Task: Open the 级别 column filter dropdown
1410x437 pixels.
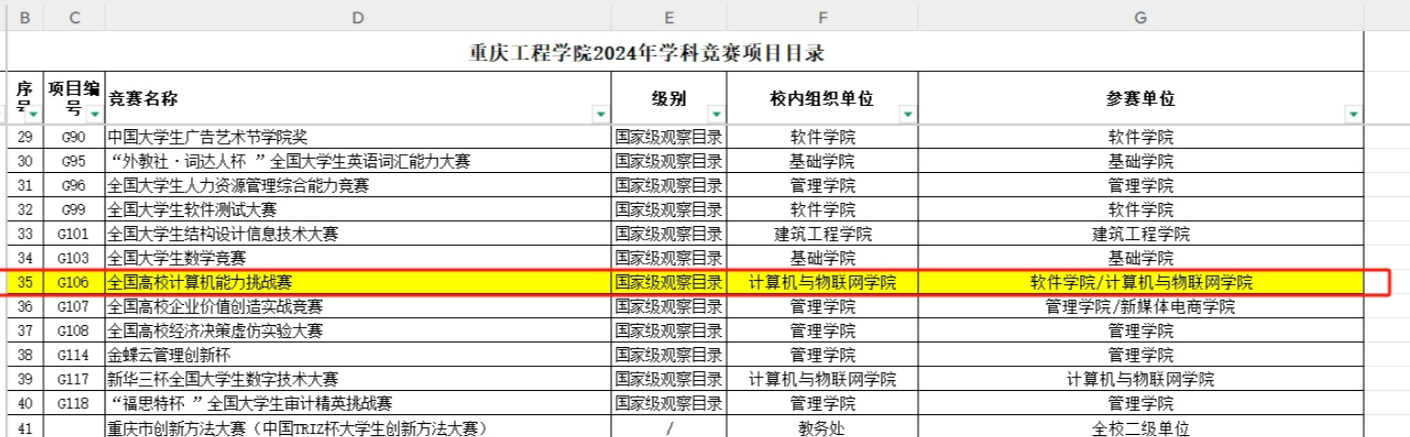Action: pos(715,116)
